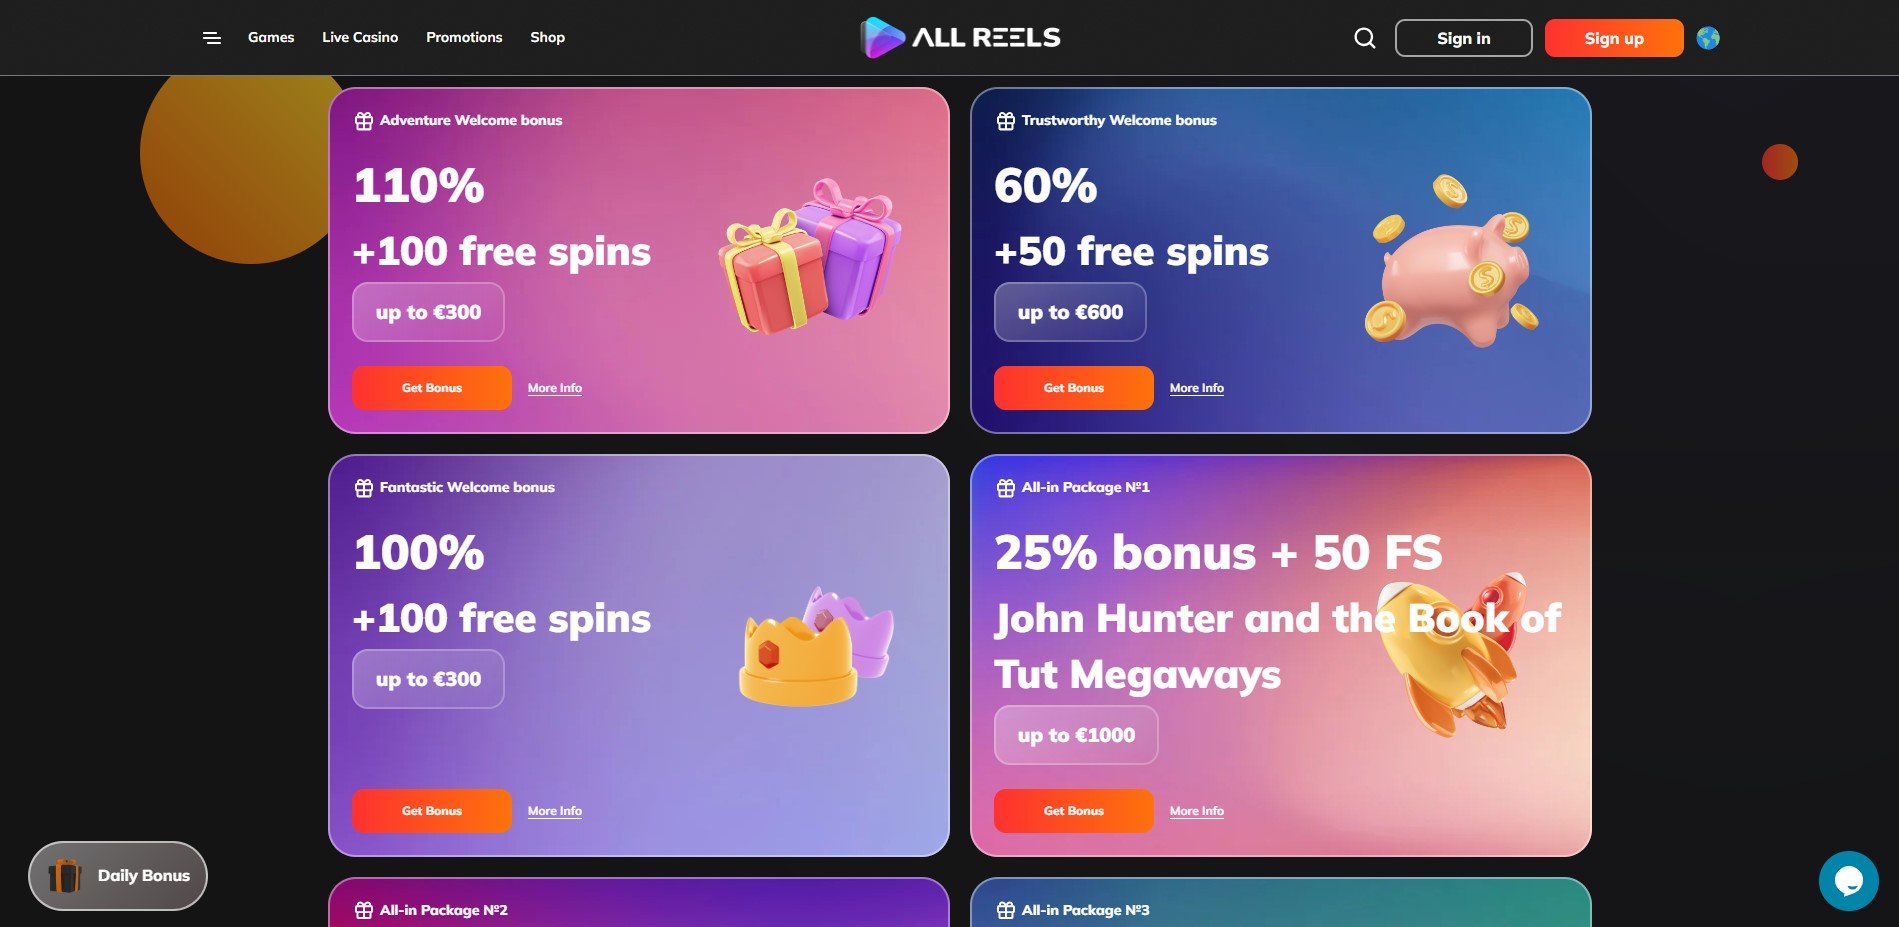Image resolution: width=1899 pixels, height=927 pixels.
Task: Visit the Shop section
Action: [547, 37]
